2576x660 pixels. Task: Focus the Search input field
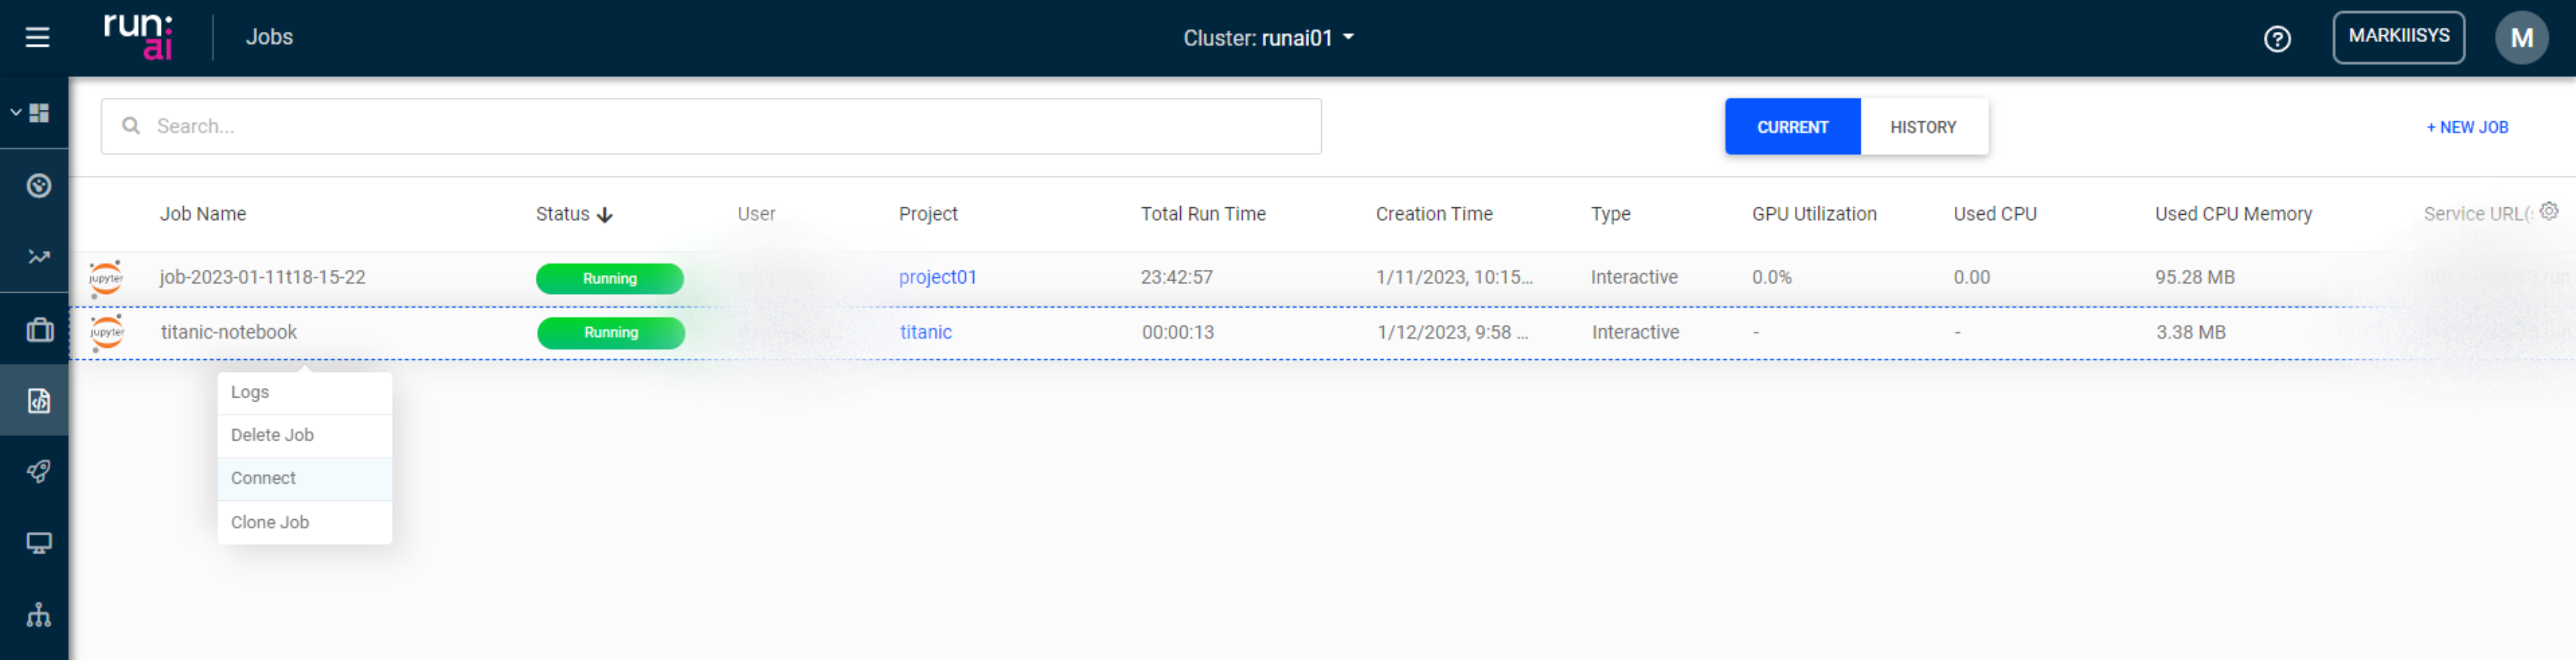tap(711, 126)
